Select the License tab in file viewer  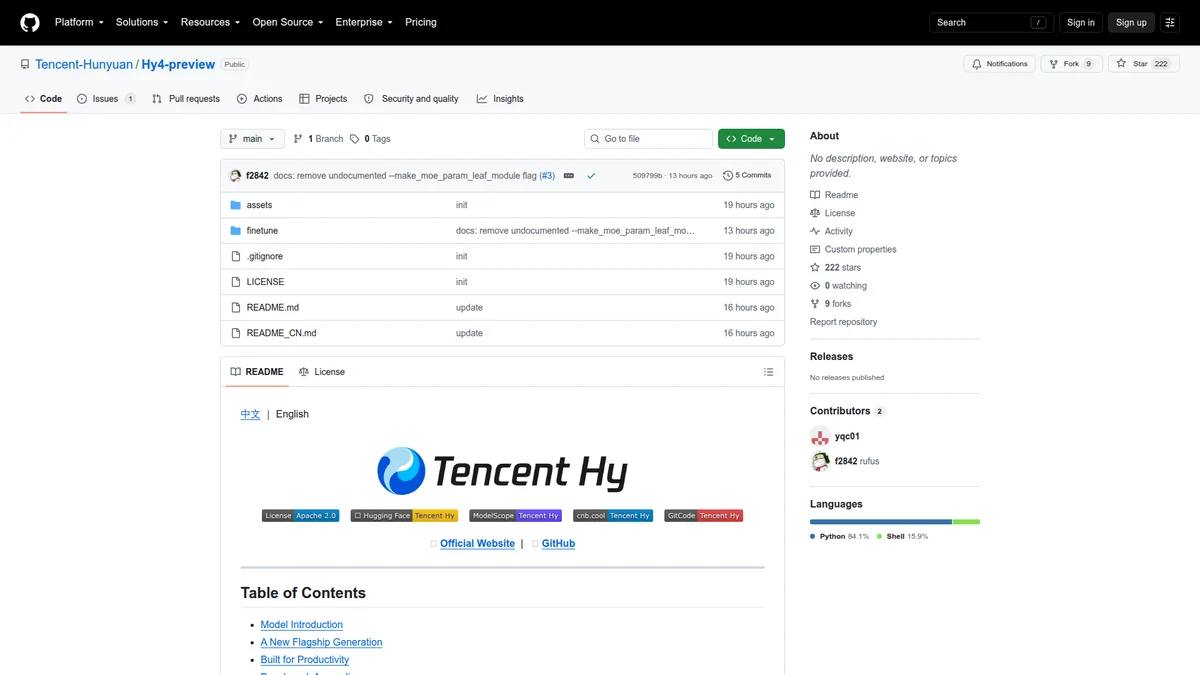(321, 371)
